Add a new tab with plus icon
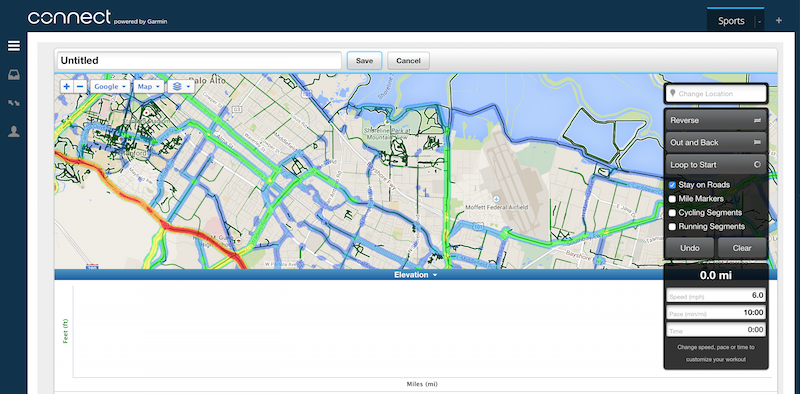800x394 pixels. click(779, 21)
